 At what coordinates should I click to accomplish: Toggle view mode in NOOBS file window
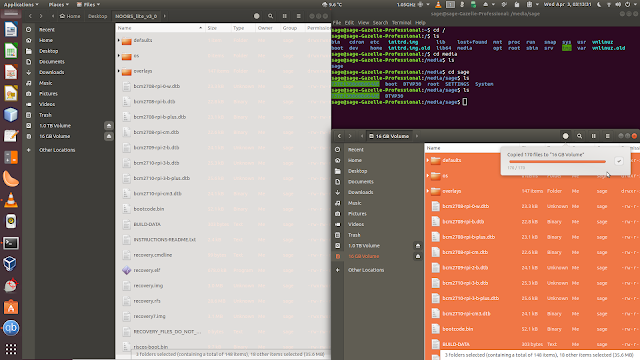coord(284,16)
